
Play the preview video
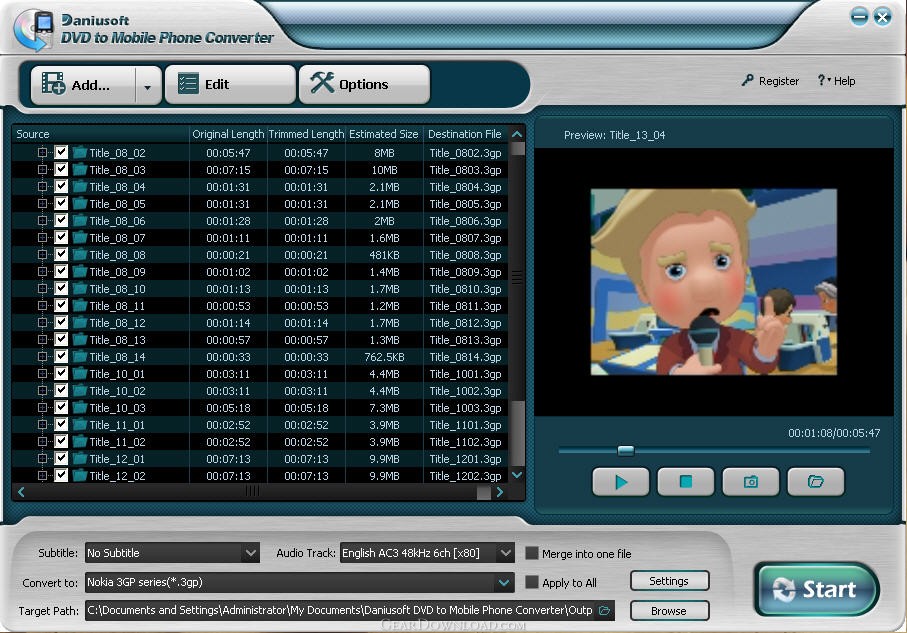coord(621,482)
